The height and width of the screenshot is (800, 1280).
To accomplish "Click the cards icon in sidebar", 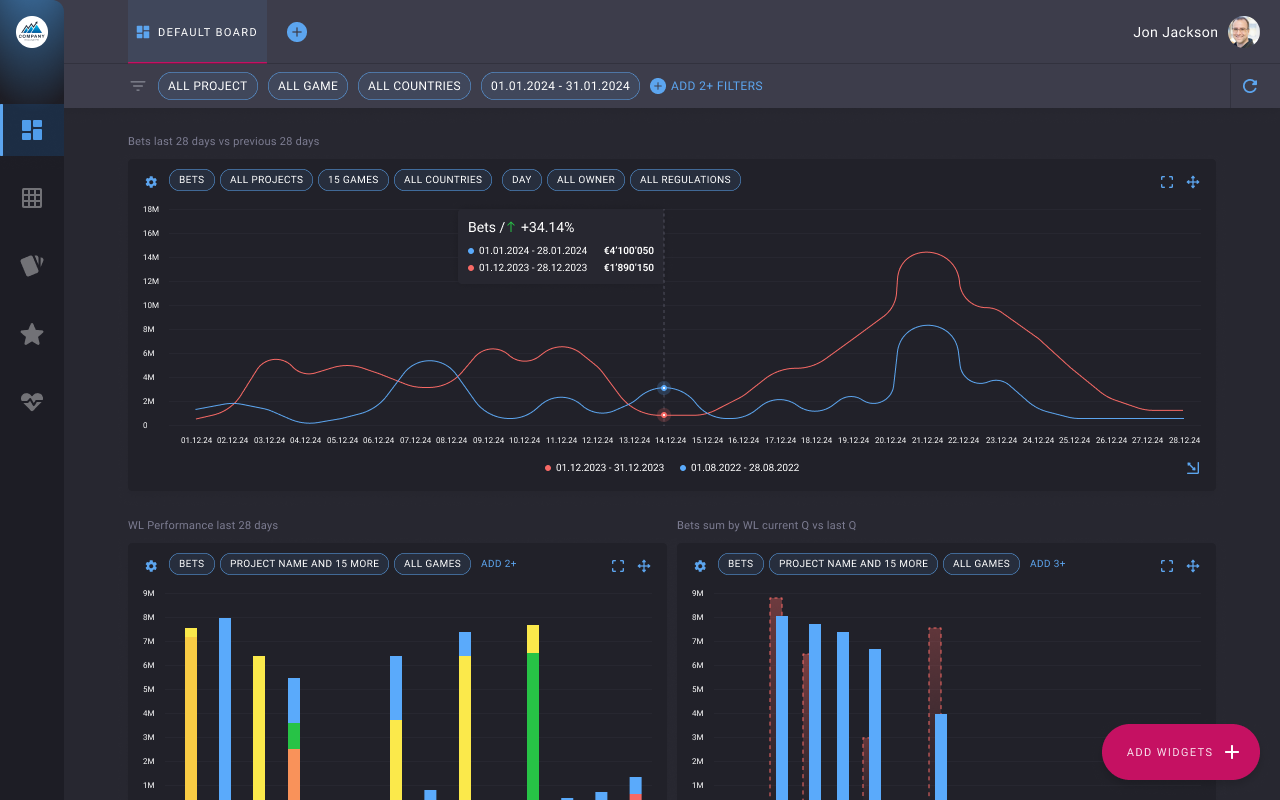I will (32, 266).
